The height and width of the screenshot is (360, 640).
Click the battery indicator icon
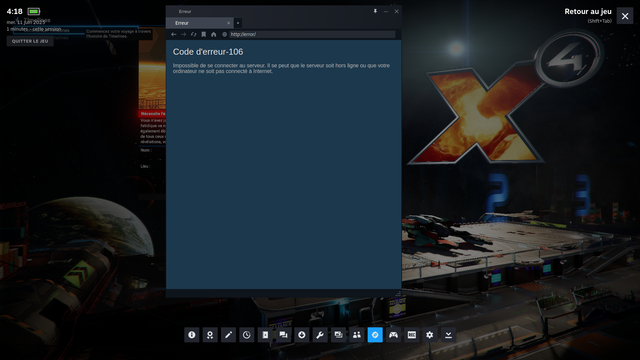pos(34,11)
